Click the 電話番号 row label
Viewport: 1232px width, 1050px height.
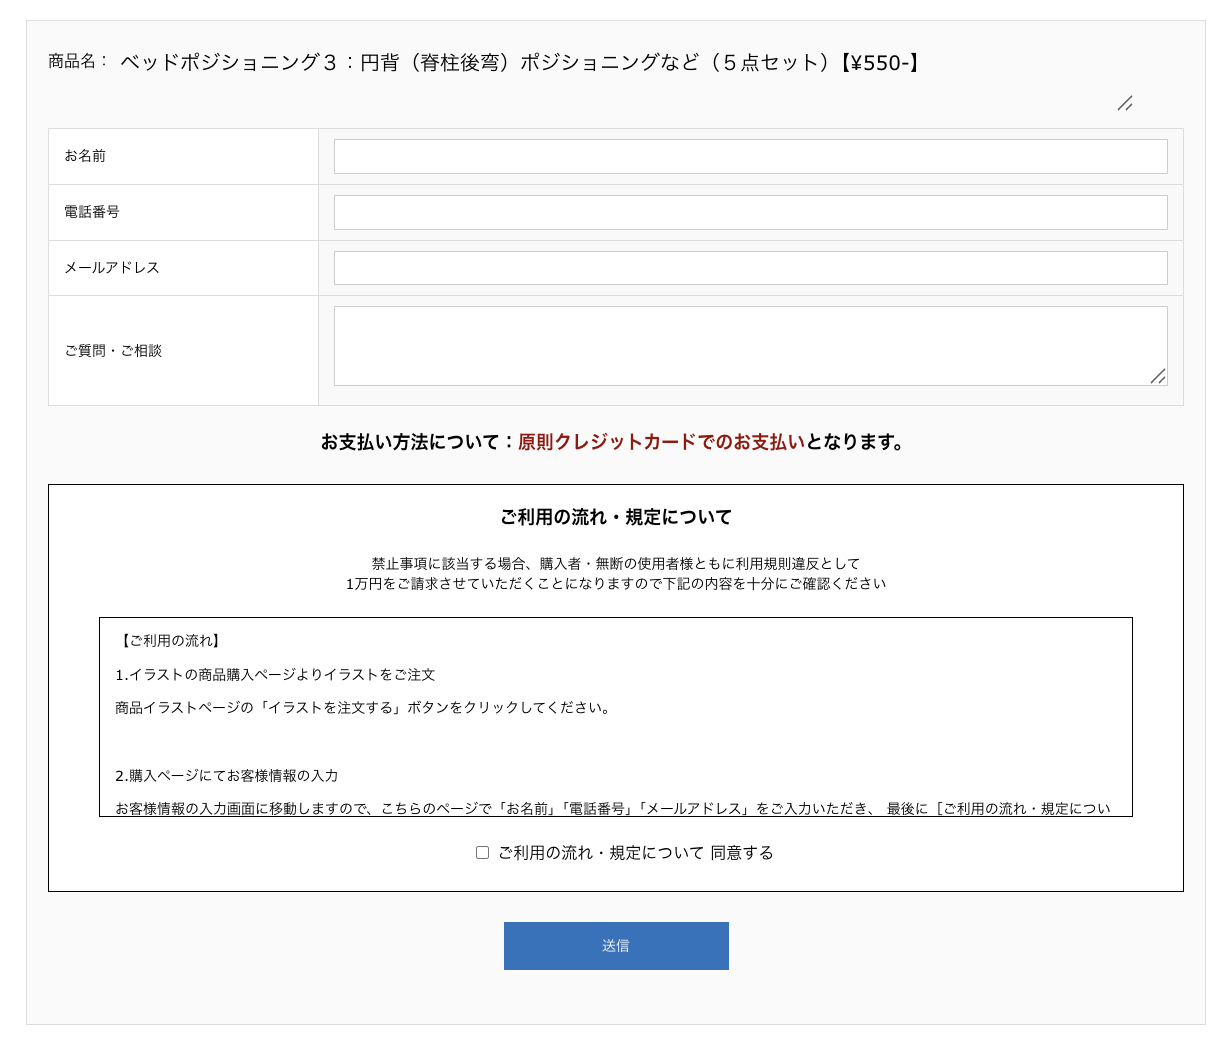pyautogui.click(x=92, y=212)
